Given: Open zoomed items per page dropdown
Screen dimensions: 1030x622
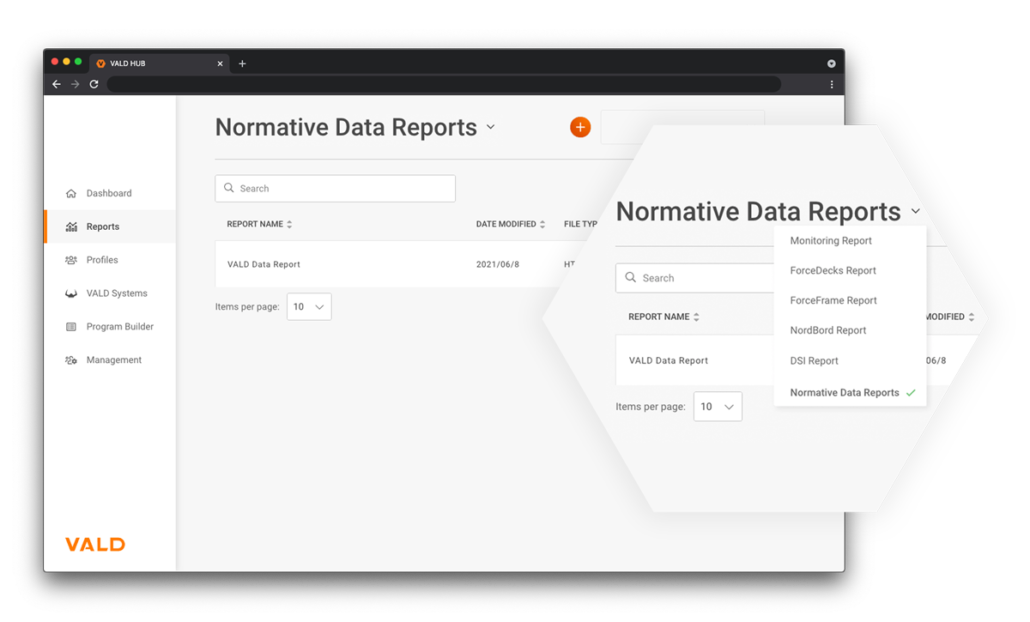Looking at the screenshot, I should click(717, 407).
